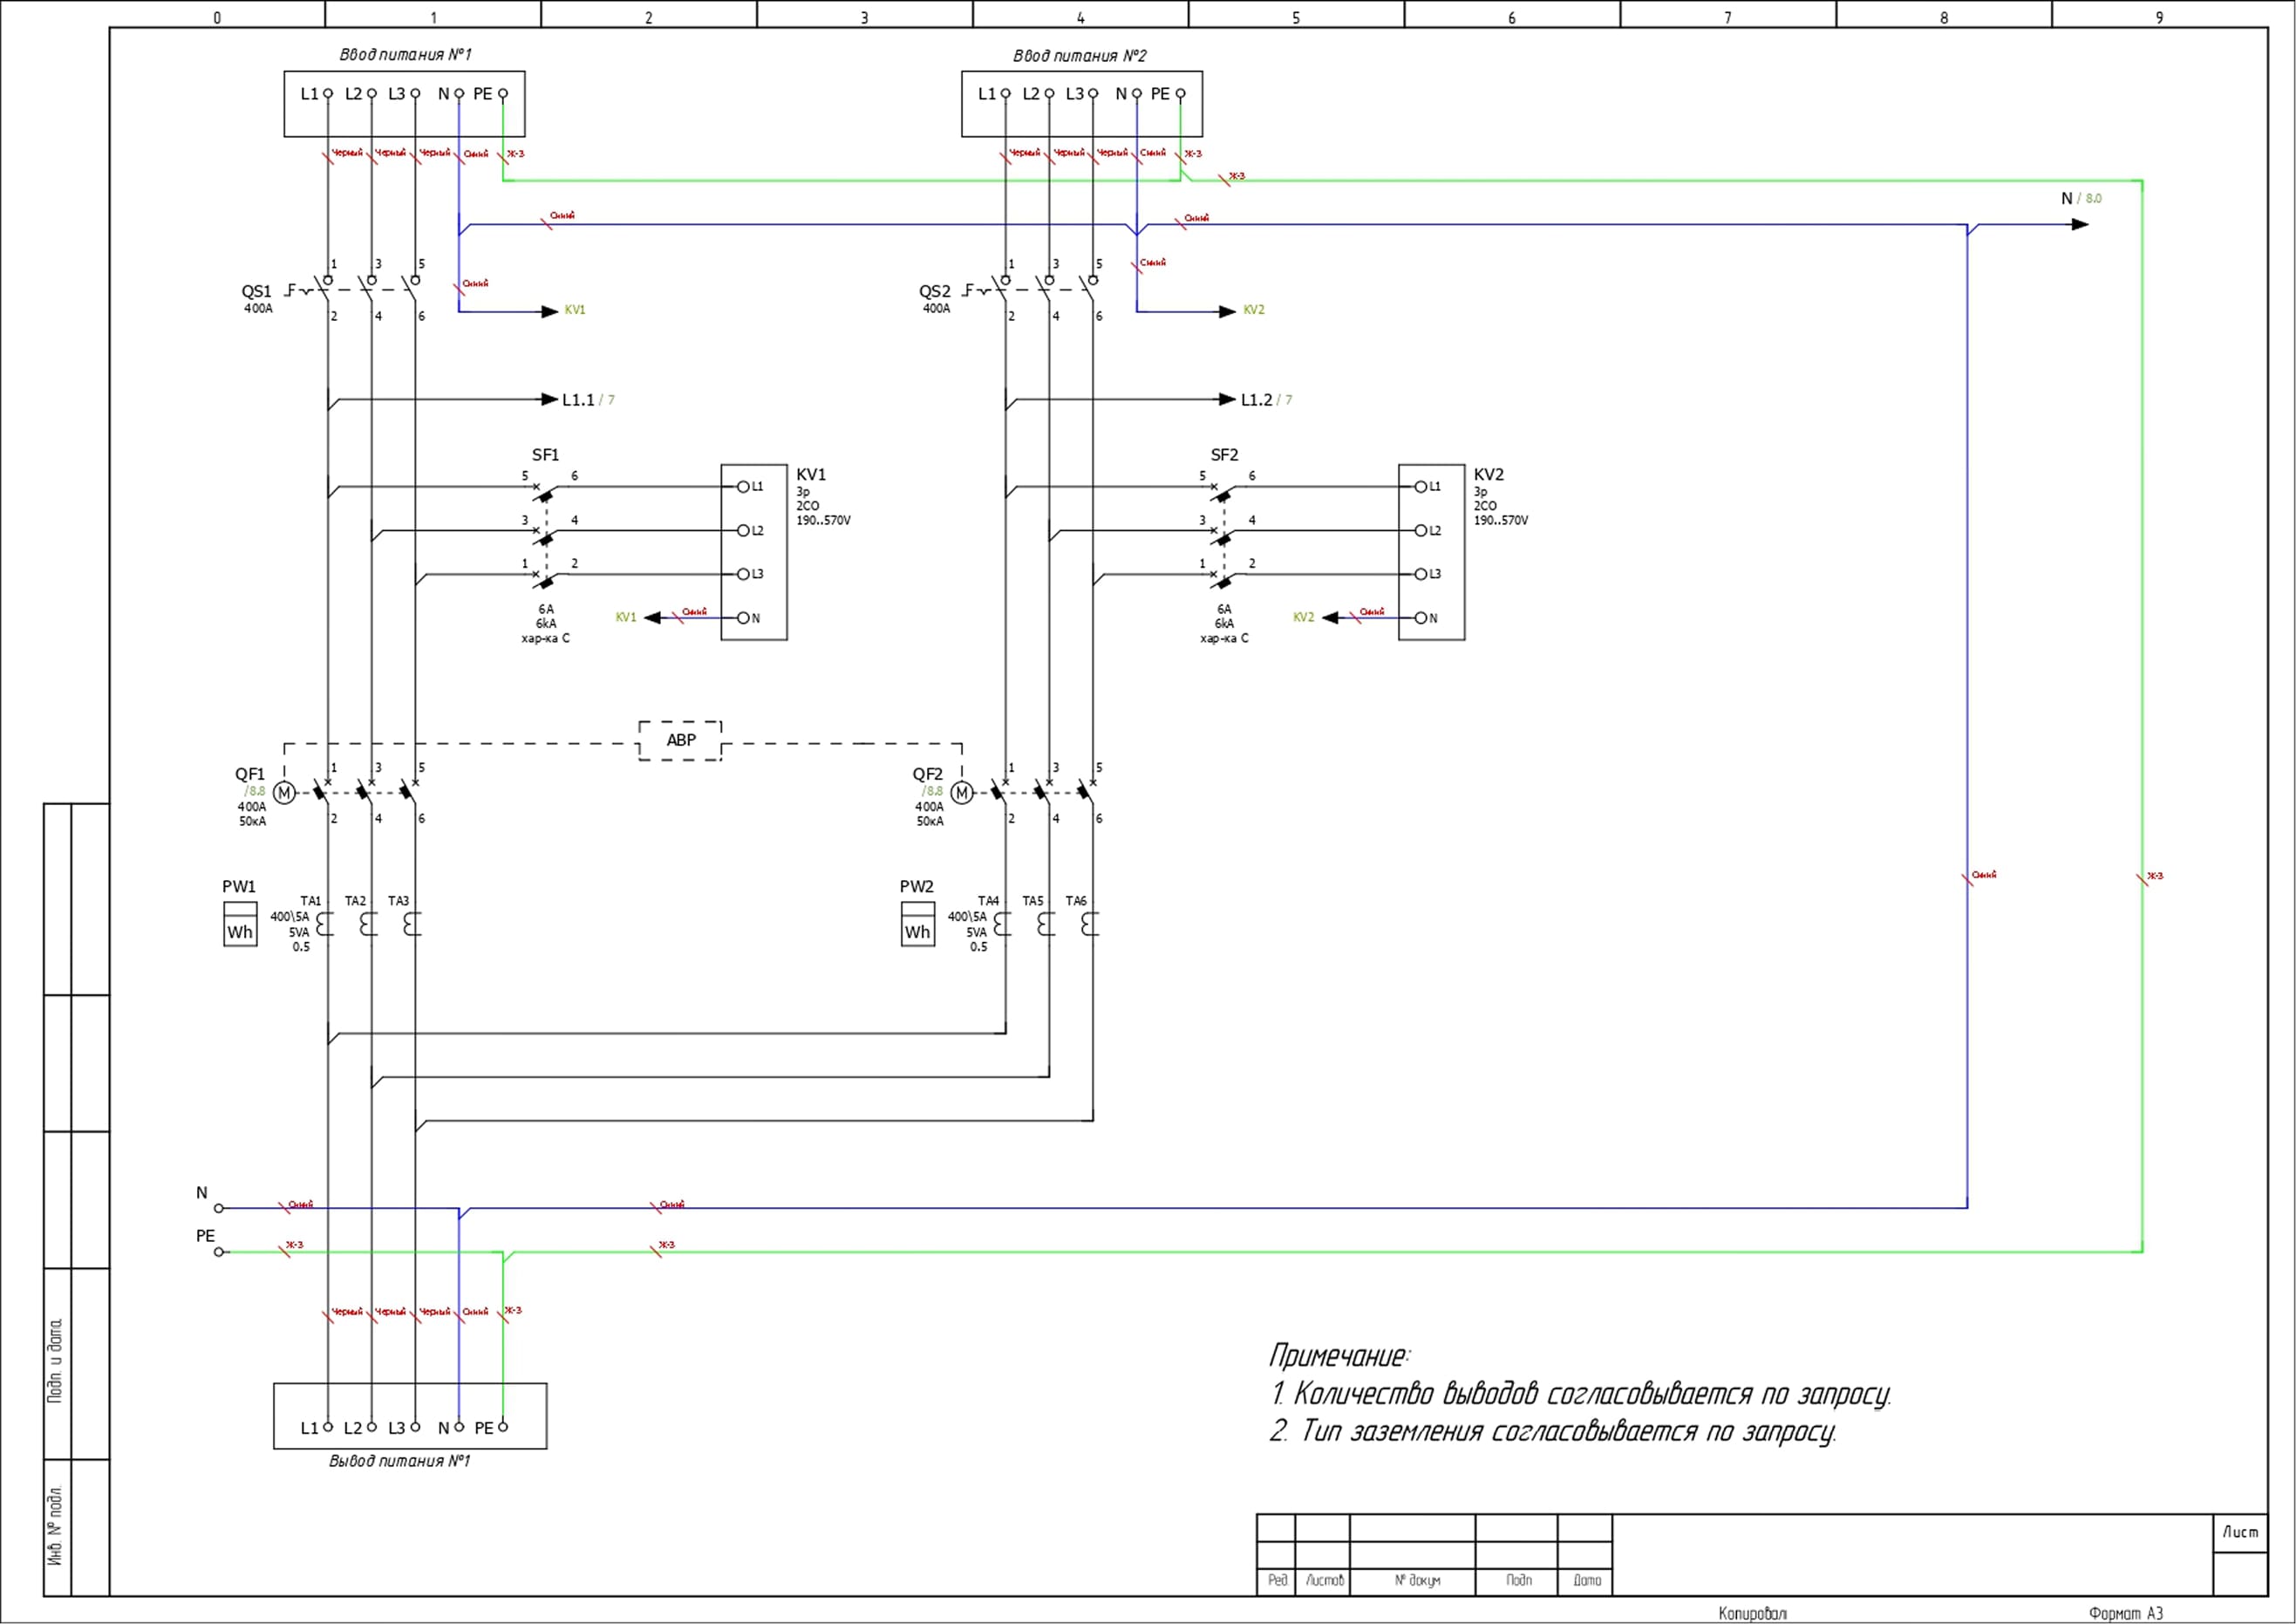Select the QF1 motor drive M symbol
The width and height of the screenshot is (2296, 1624).
(x=284, y=793)
